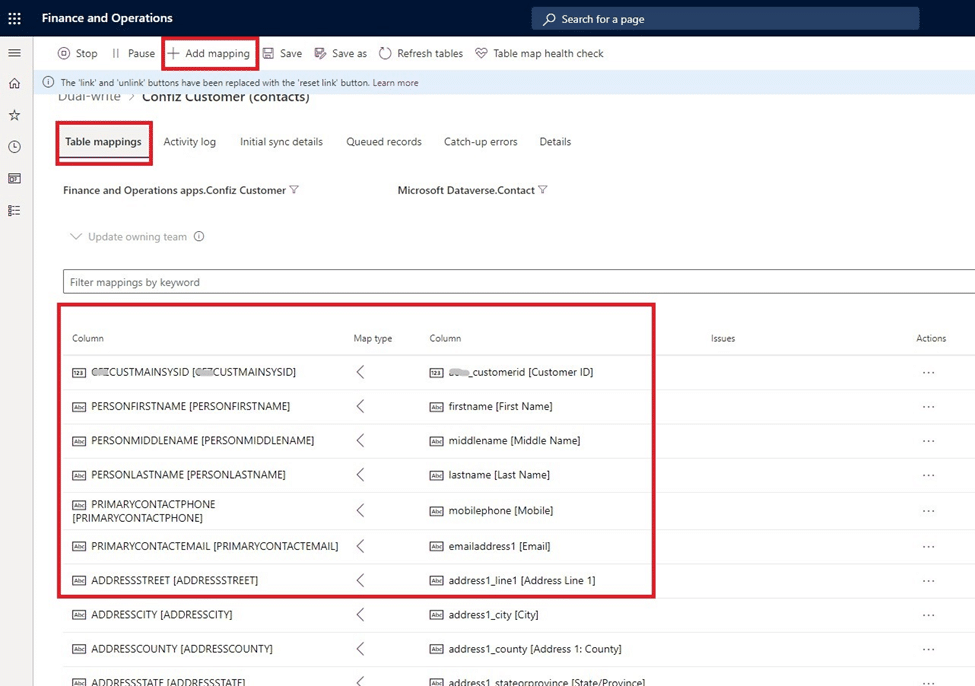Screen dimensions: 975x686
Task: Open actions menu for middlename row
Action: 928,441
